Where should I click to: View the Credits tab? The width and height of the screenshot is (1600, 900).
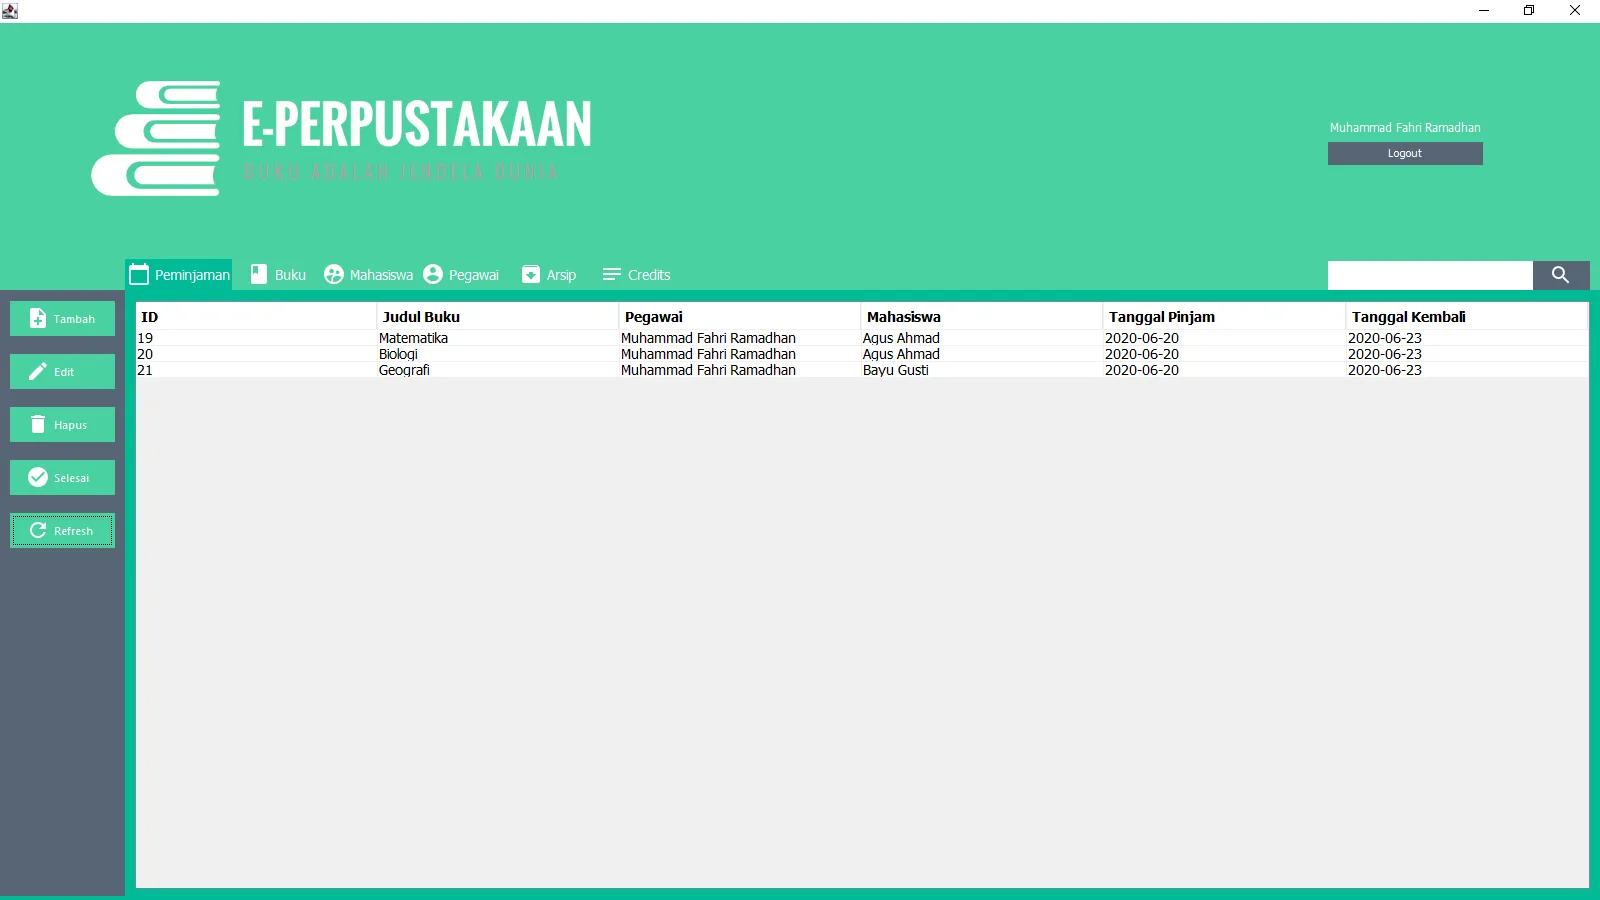648,274
